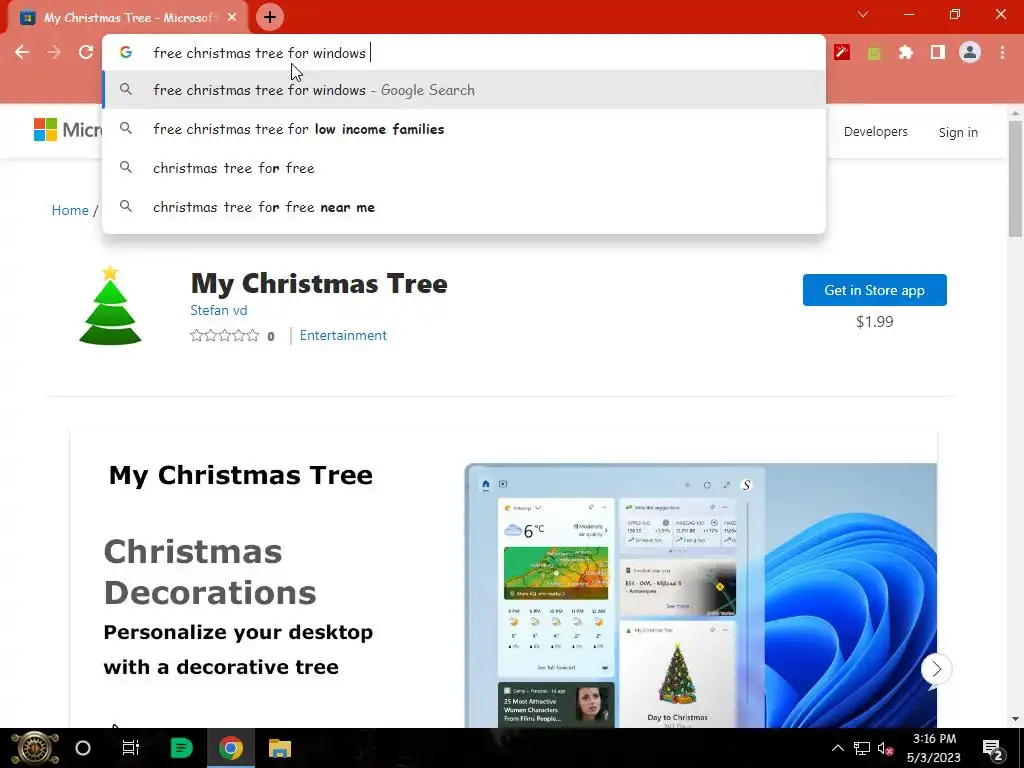Close the My Christmas Tree tab
Screen dimensions: 1024x768
coord(232,18)
